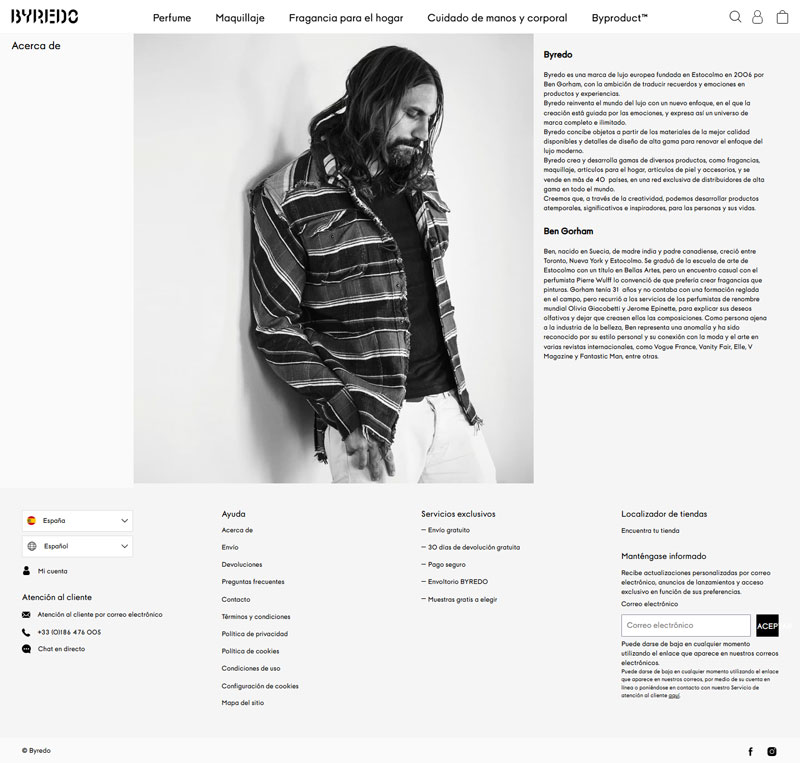This screenshot has width=800, height=763.
Task: Click Localizador de tiendas heading
Action: point(664,514)
